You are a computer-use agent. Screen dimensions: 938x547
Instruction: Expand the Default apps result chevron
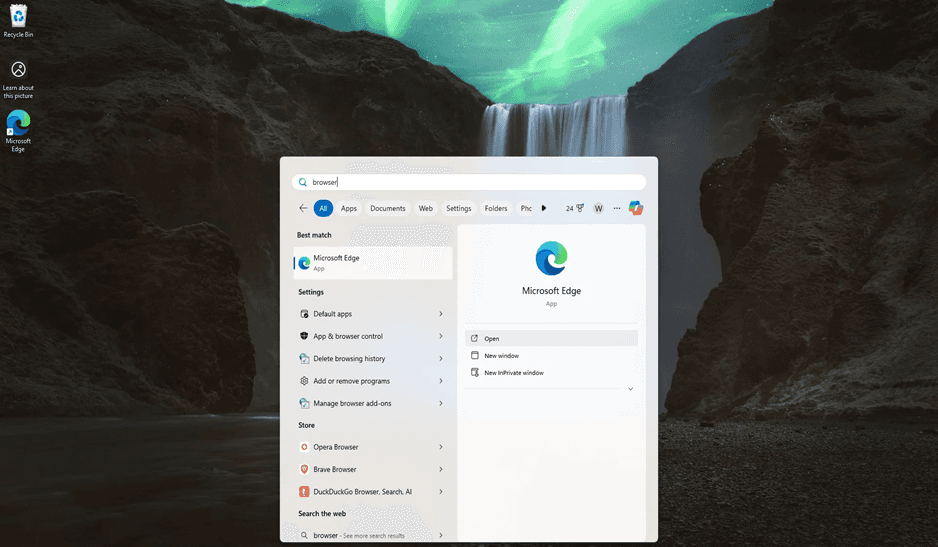(x=441, y=314)
